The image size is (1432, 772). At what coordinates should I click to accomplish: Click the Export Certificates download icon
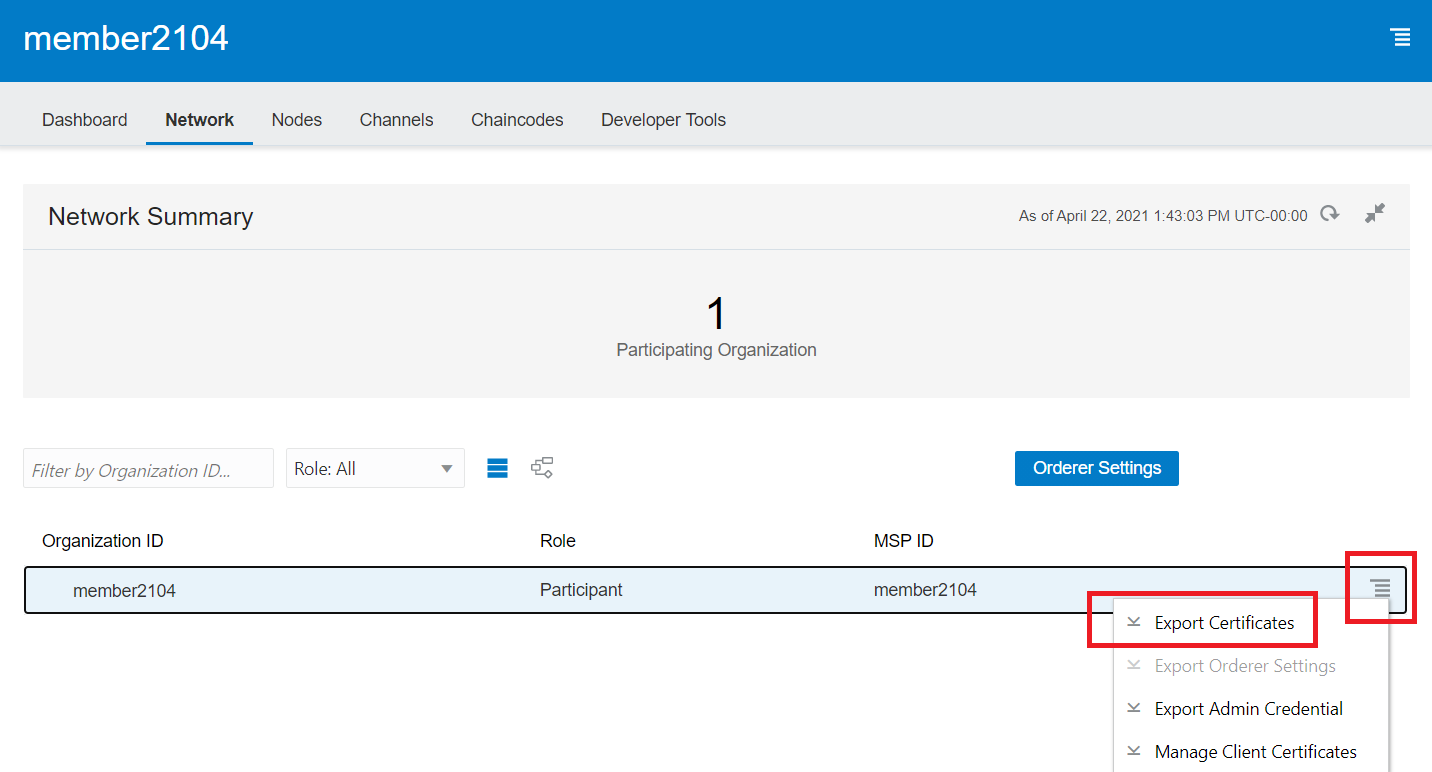pyautogui.click(x=1133, y=622)
